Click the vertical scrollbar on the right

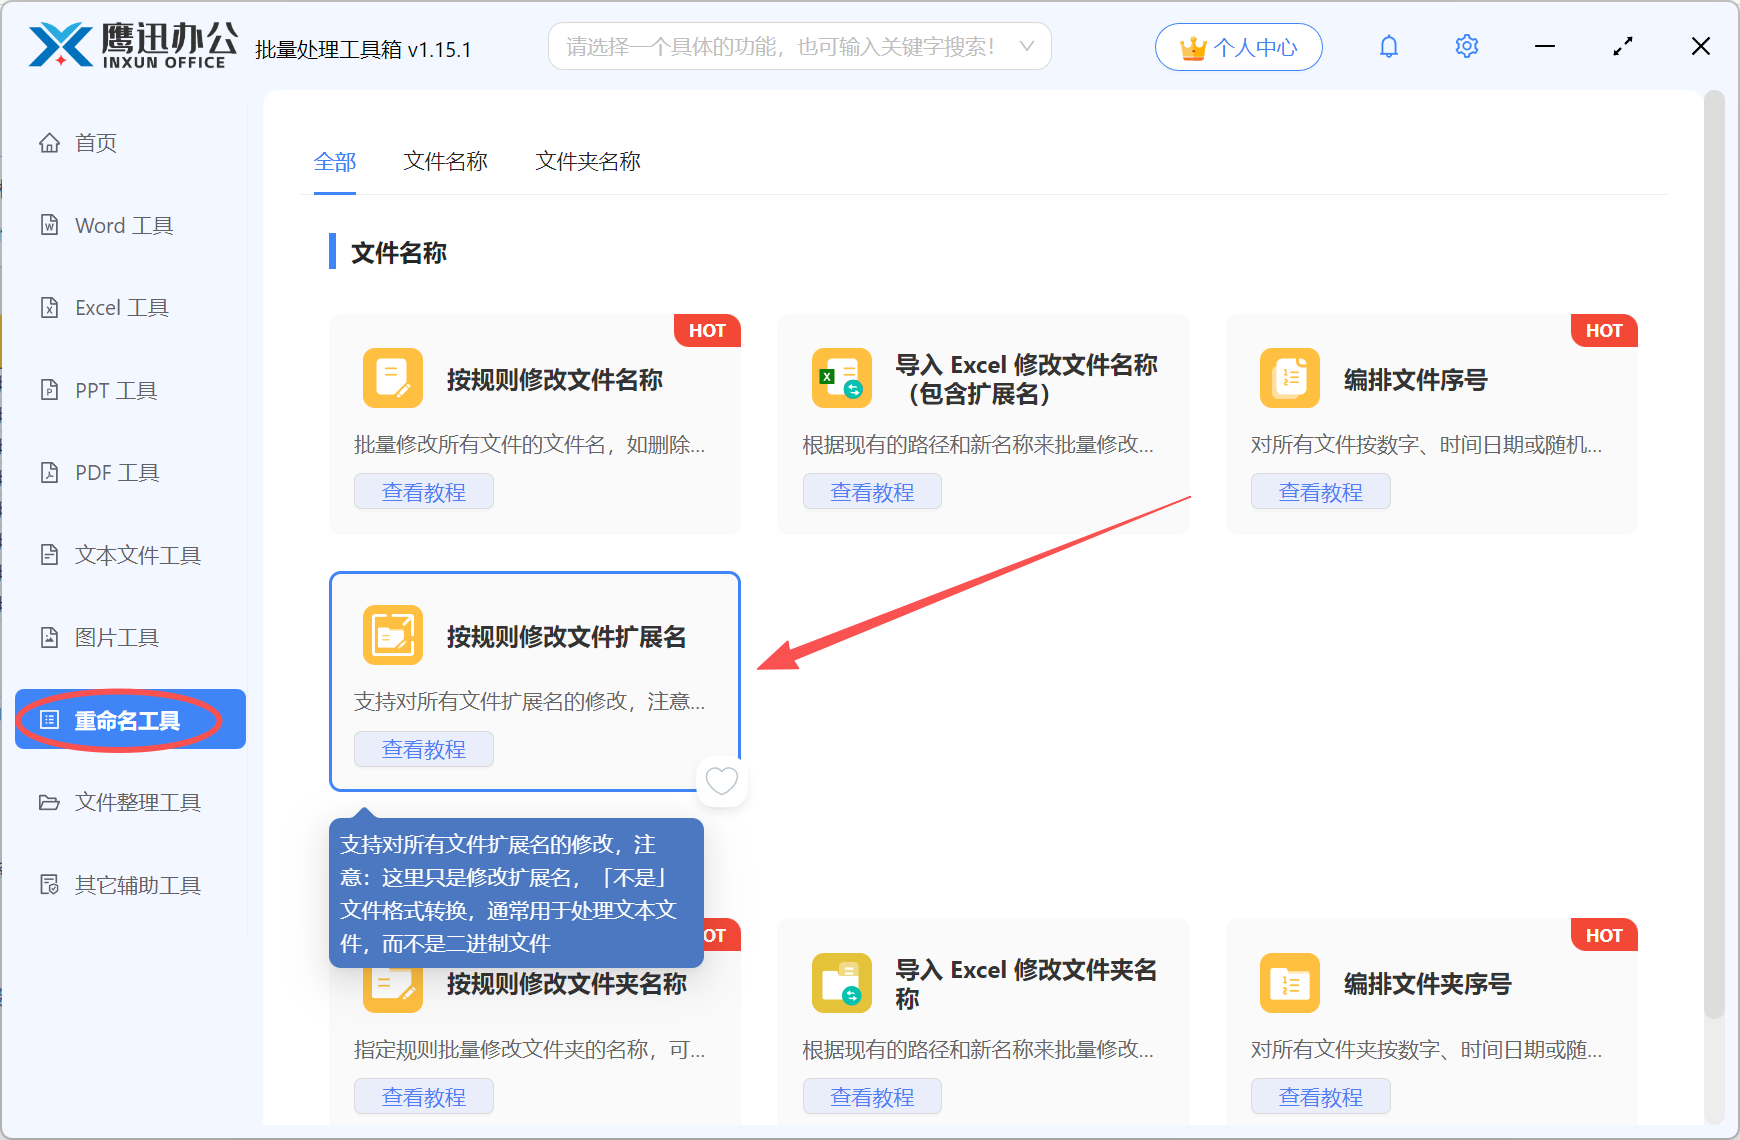coord(1714,555)
